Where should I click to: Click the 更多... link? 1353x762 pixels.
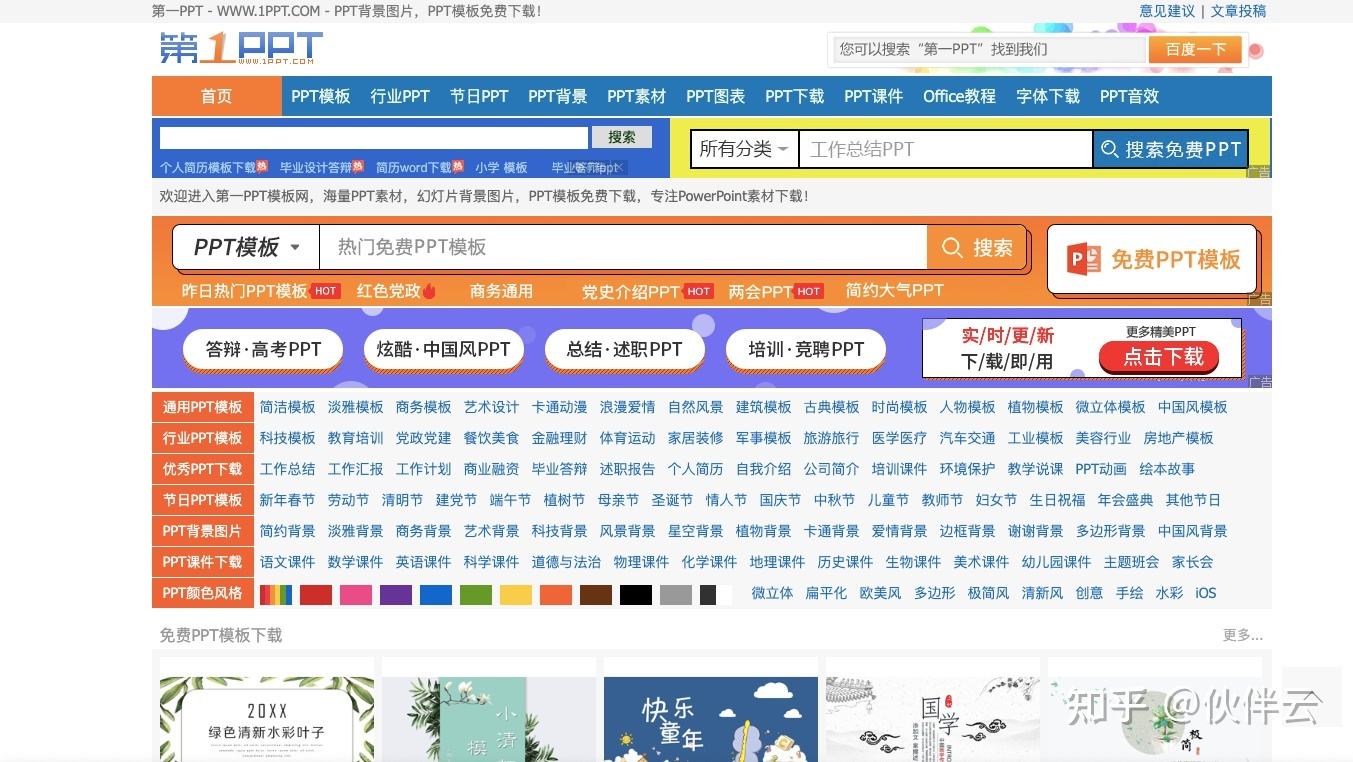(x=1243, y=635)
